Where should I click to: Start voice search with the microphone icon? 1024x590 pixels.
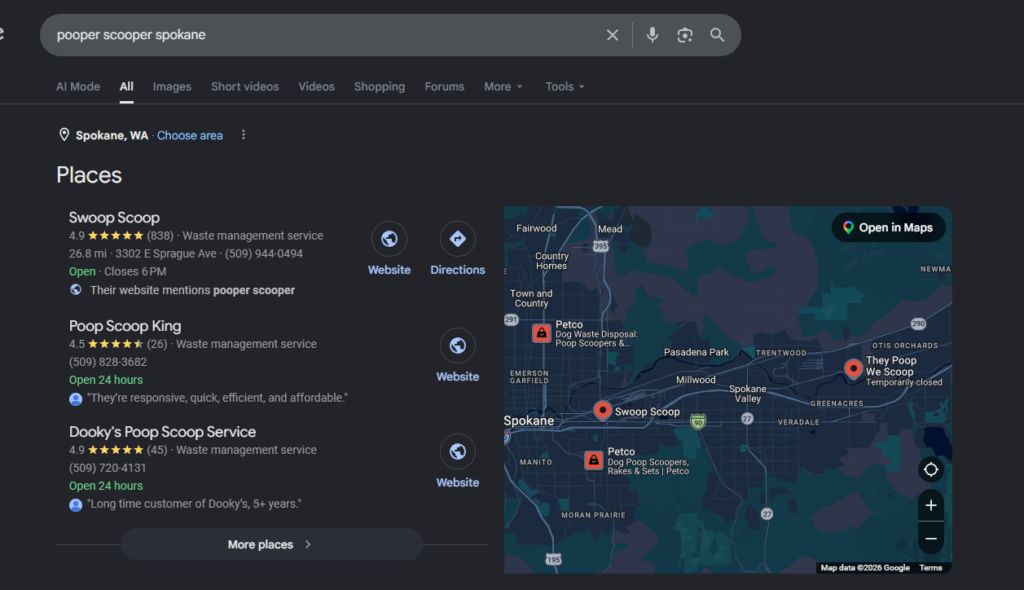[x=652, y=35]
